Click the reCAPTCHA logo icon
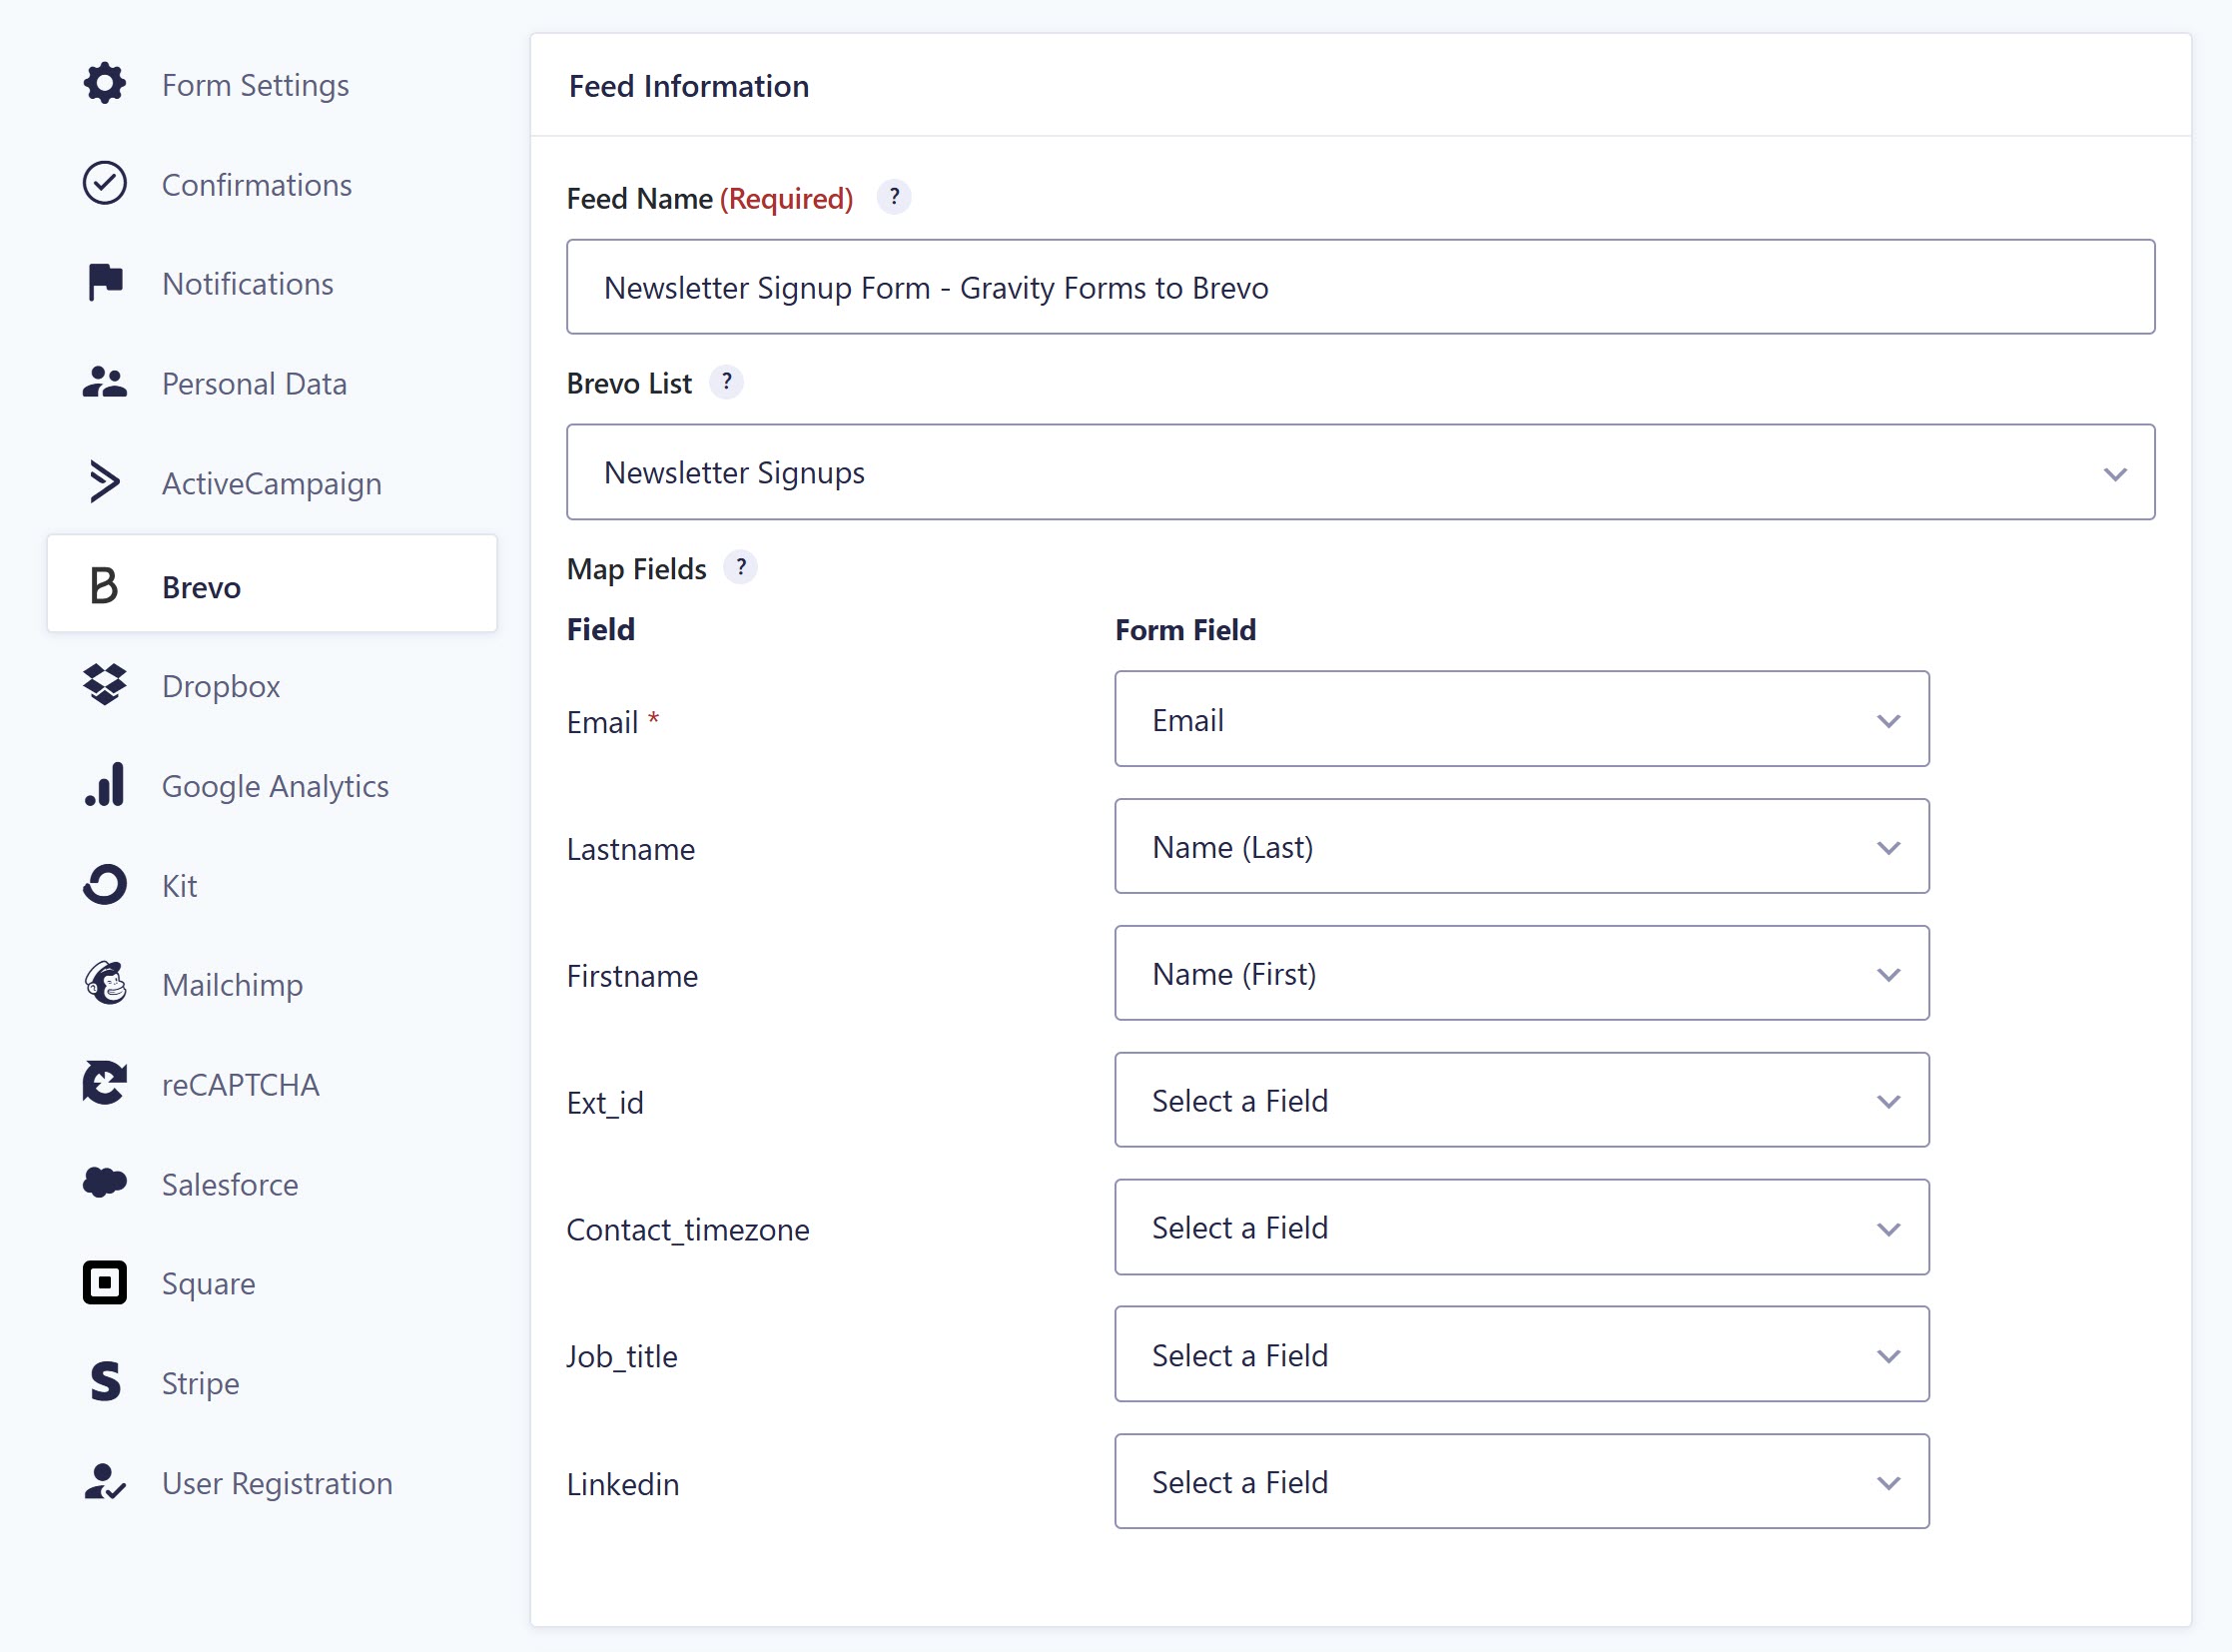Image resolution: width=2232 pixels, height=1652 pixels. tap(104, 1084)
